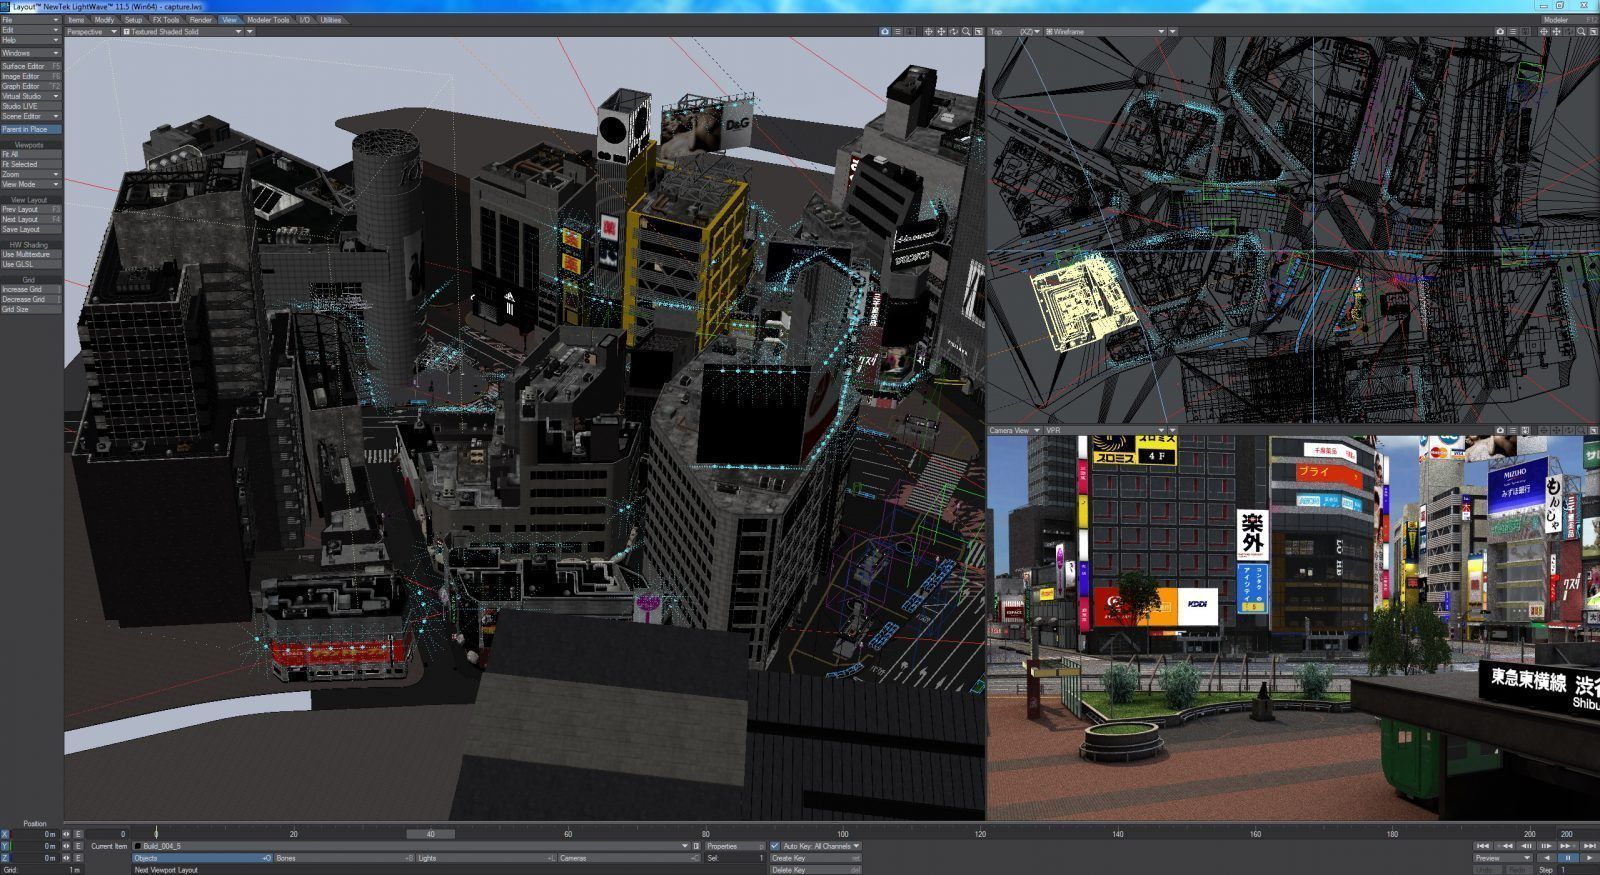This screenshot has width=1600, height=875.
Task: Click perspective viewport move (pan) icon
Action: 941,32
